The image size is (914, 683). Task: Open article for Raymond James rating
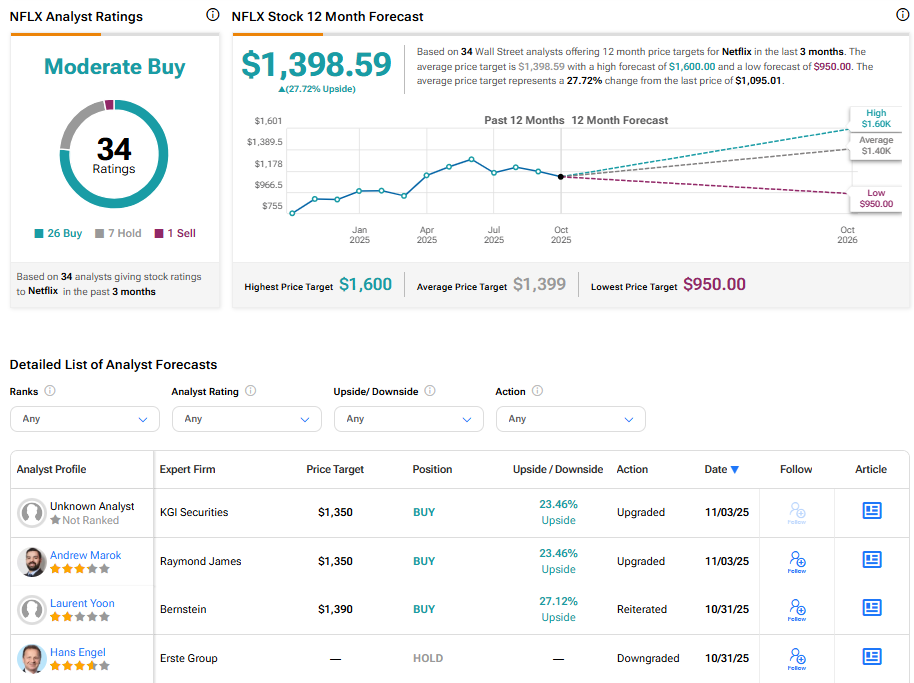pyautogui.click(x=871, y=560)
